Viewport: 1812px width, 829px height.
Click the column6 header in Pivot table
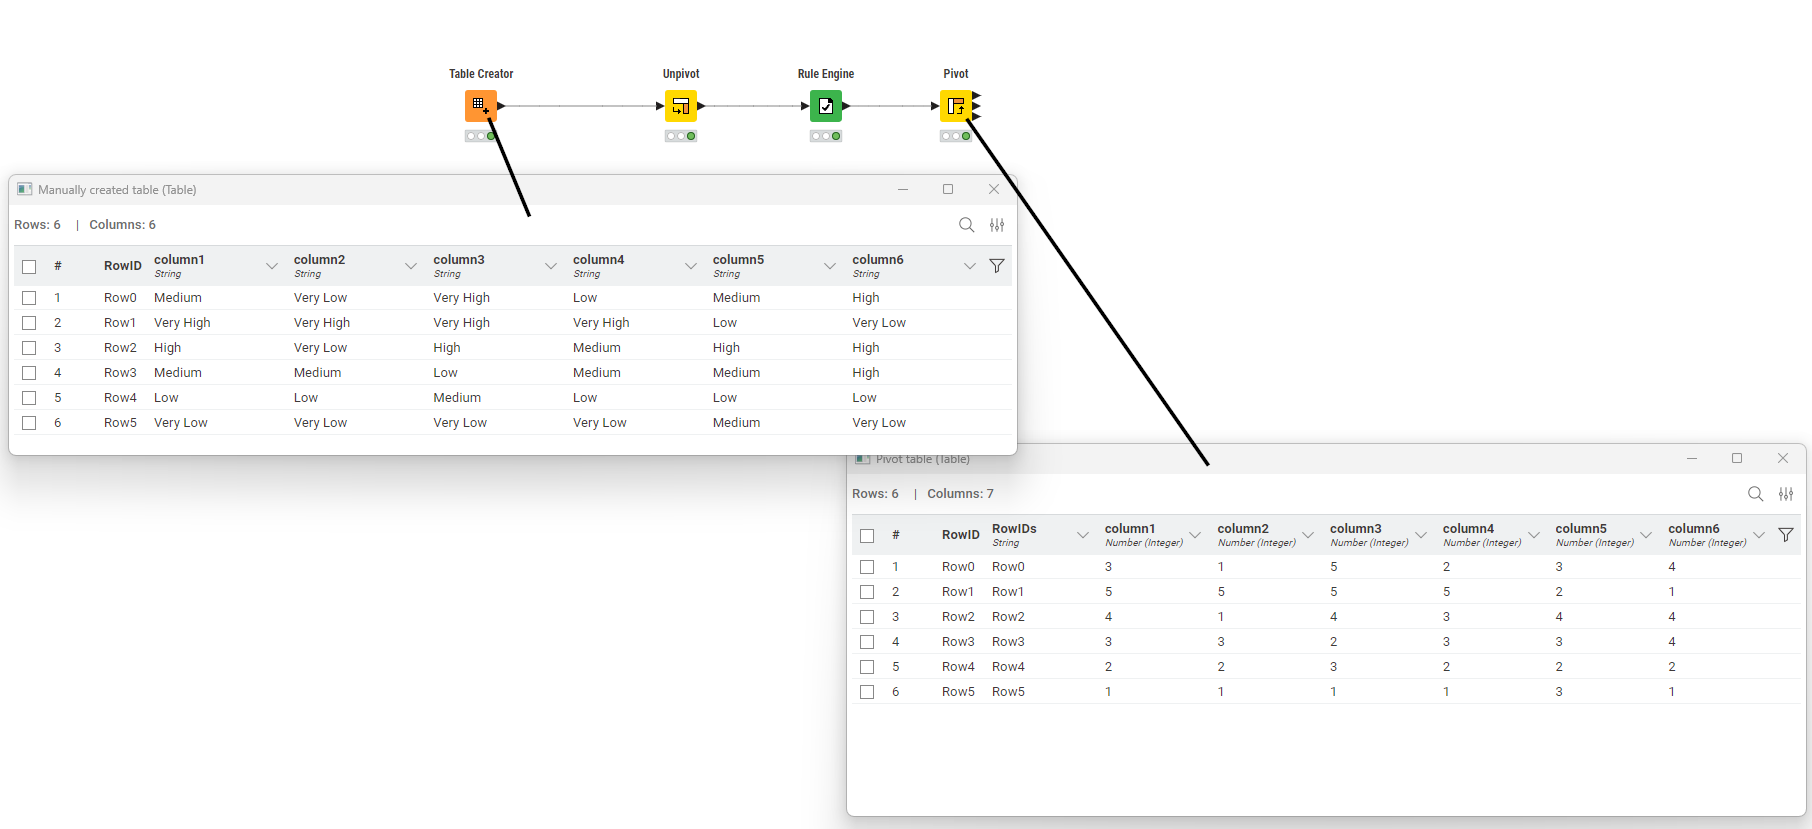[1693, 529]
